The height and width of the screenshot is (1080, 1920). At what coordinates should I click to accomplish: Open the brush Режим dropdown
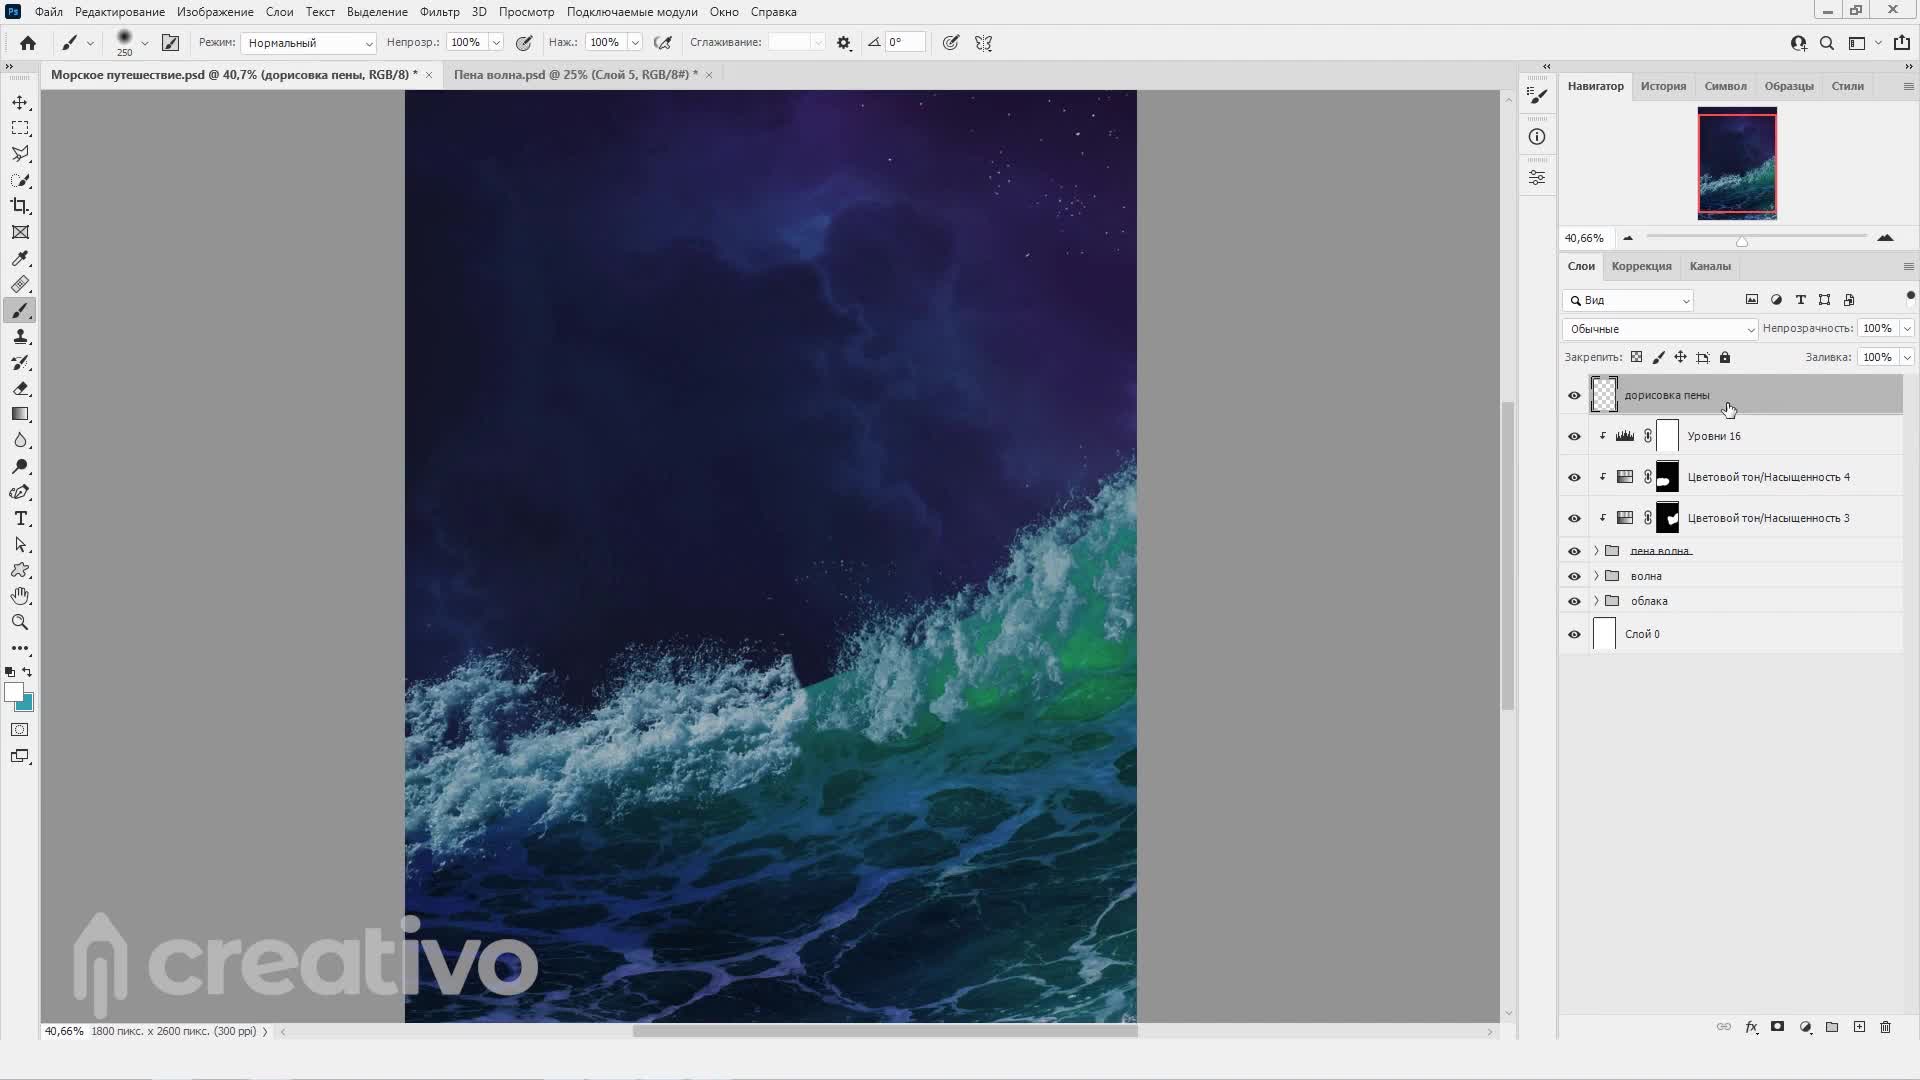309,43
